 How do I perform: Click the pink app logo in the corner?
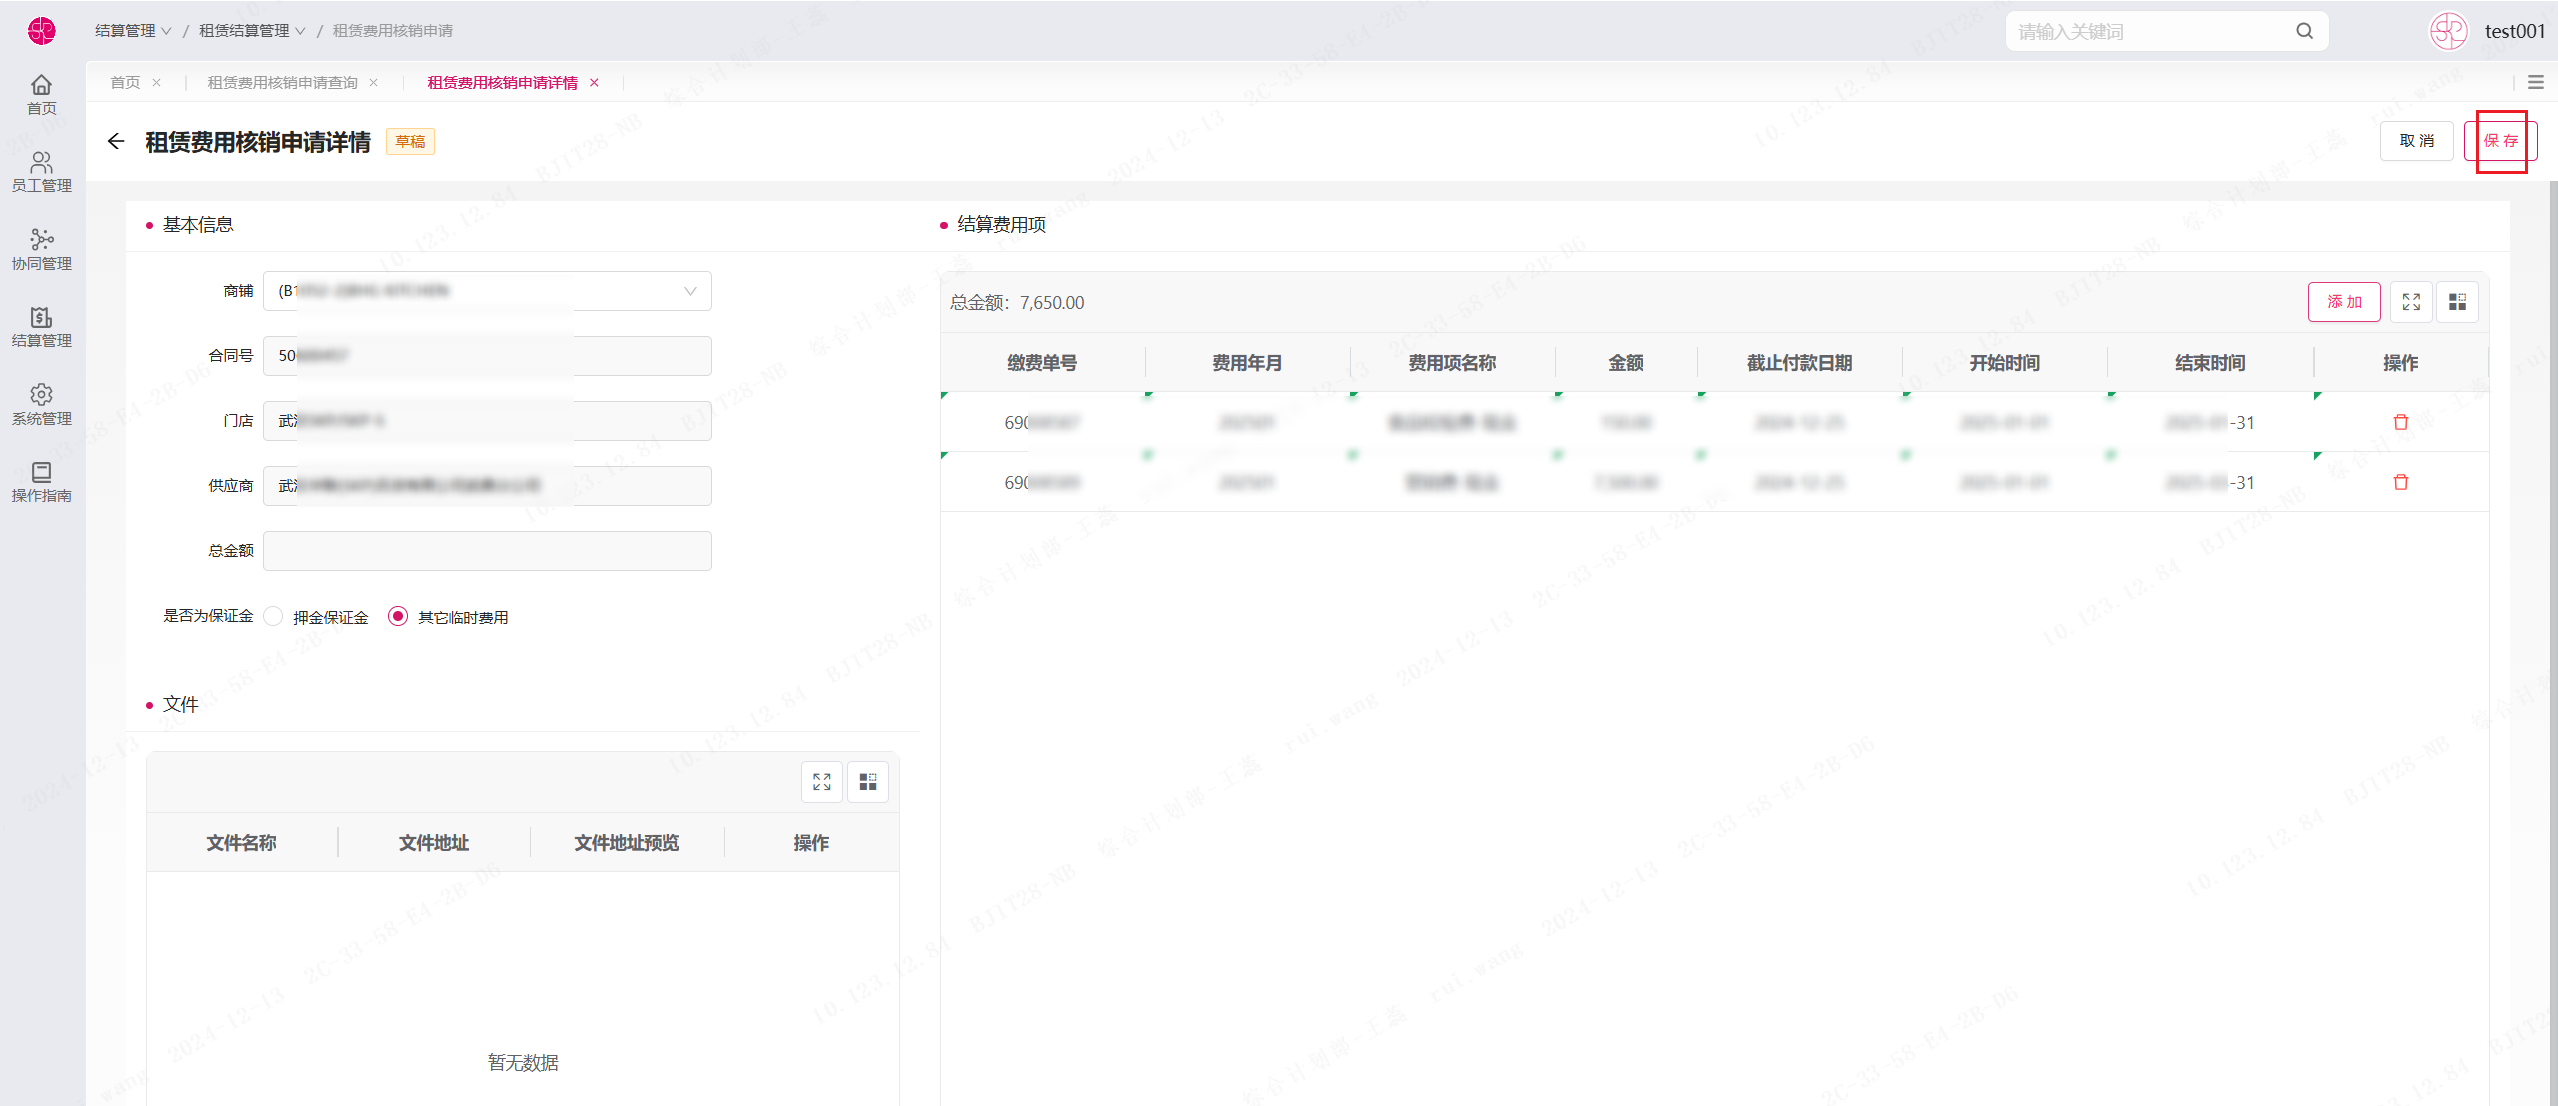[41, 31]
